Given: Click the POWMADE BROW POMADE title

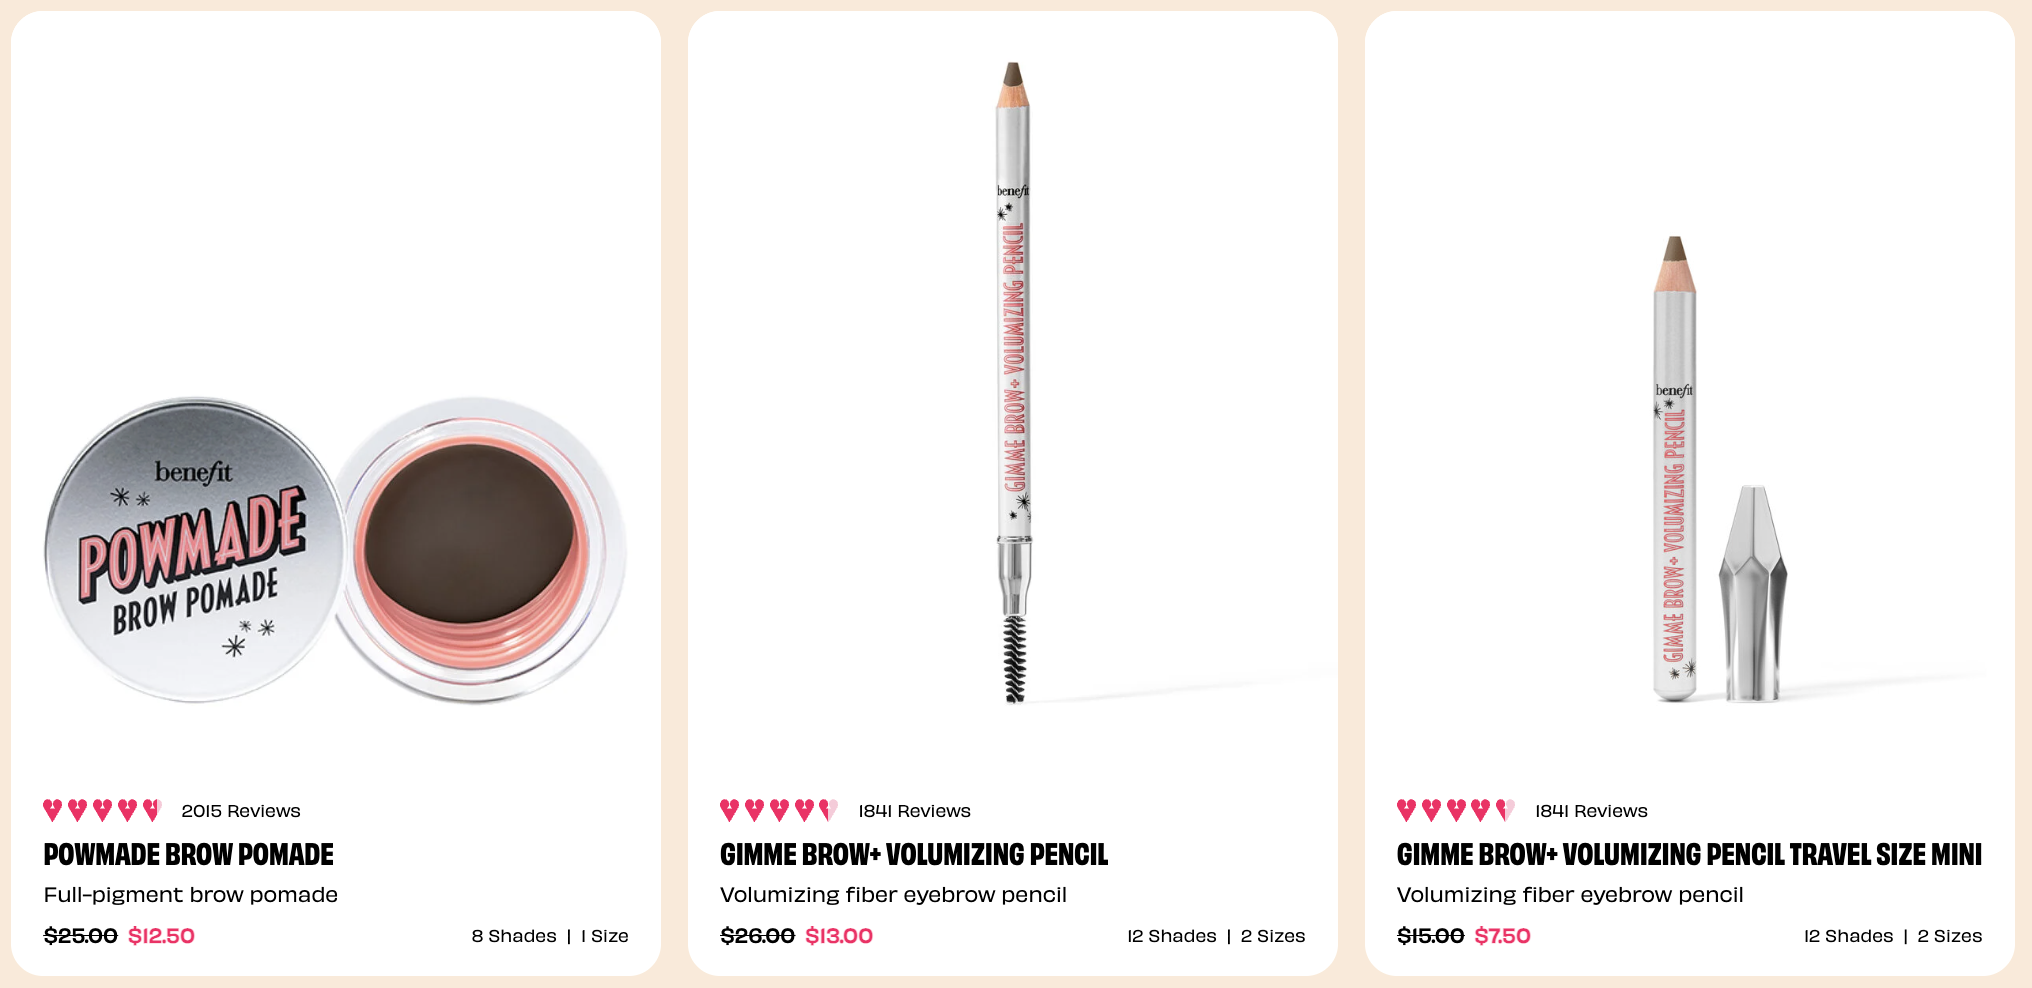Looking at the screenshot, I should 188,855.
